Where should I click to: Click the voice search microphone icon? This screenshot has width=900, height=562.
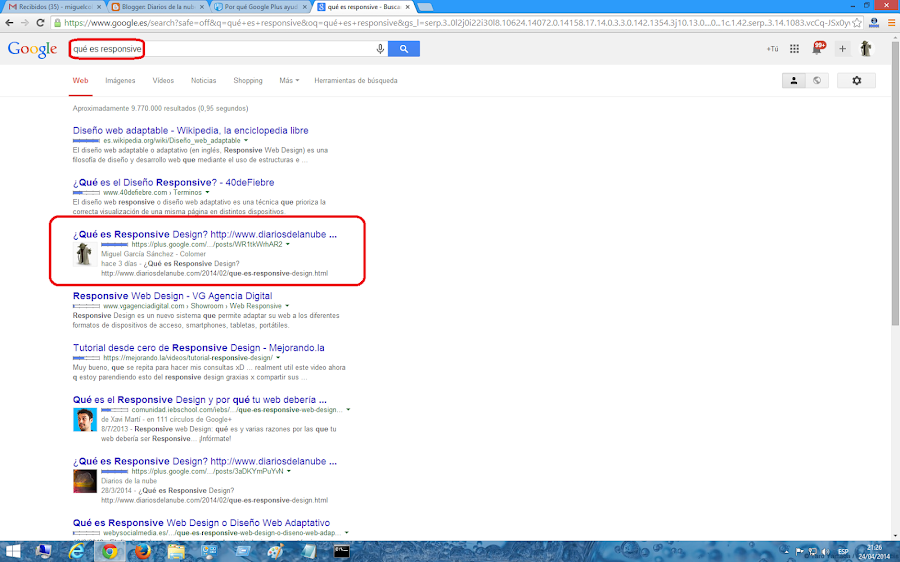click(380, 49)
